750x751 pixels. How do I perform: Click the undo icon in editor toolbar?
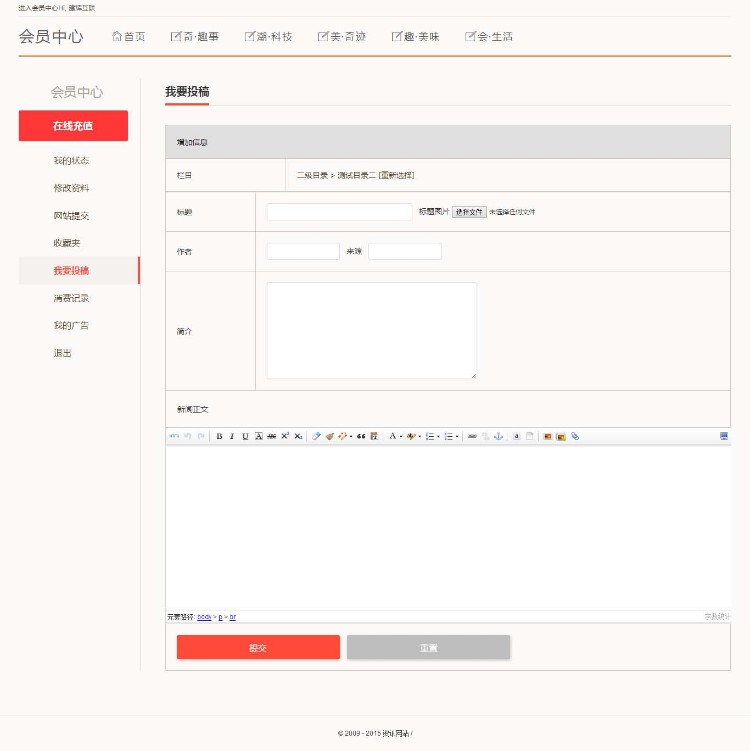click(x=187, y=436)
